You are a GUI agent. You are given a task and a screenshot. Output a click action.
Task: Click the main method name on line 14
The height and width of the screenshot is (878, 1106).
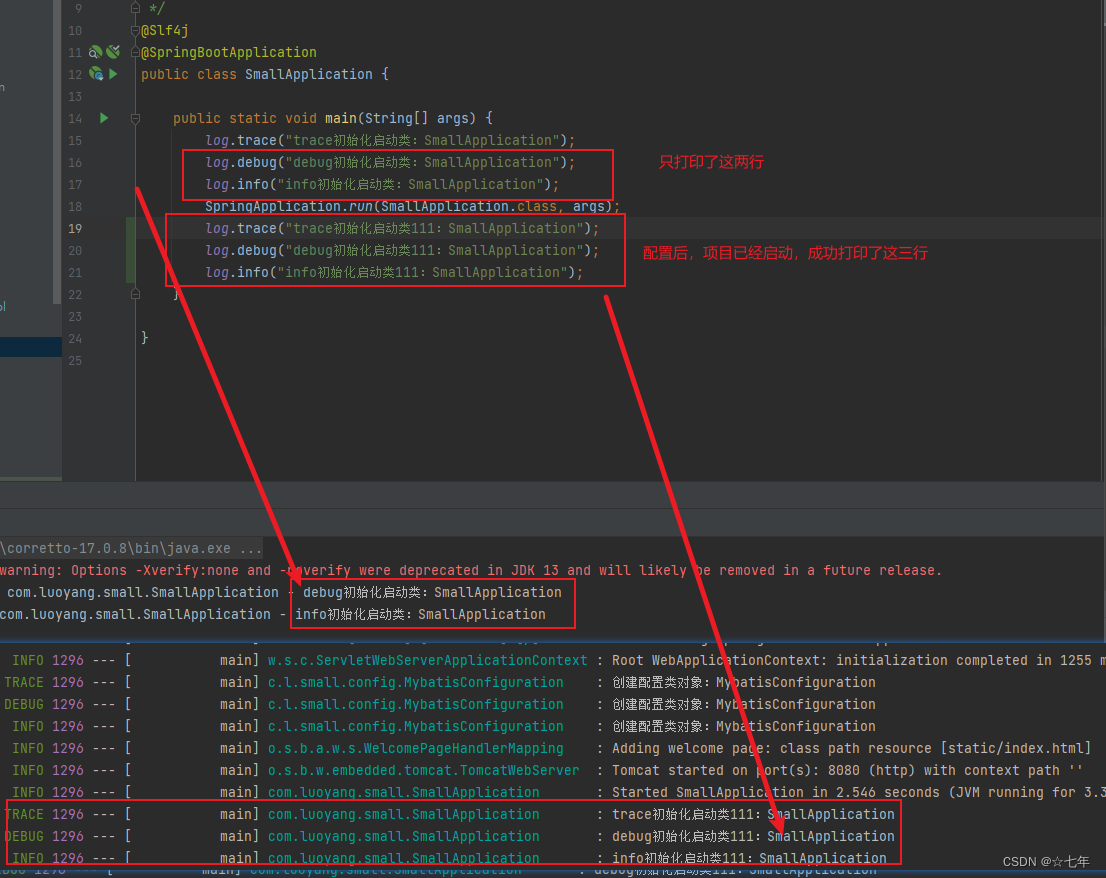coord(341,118)
